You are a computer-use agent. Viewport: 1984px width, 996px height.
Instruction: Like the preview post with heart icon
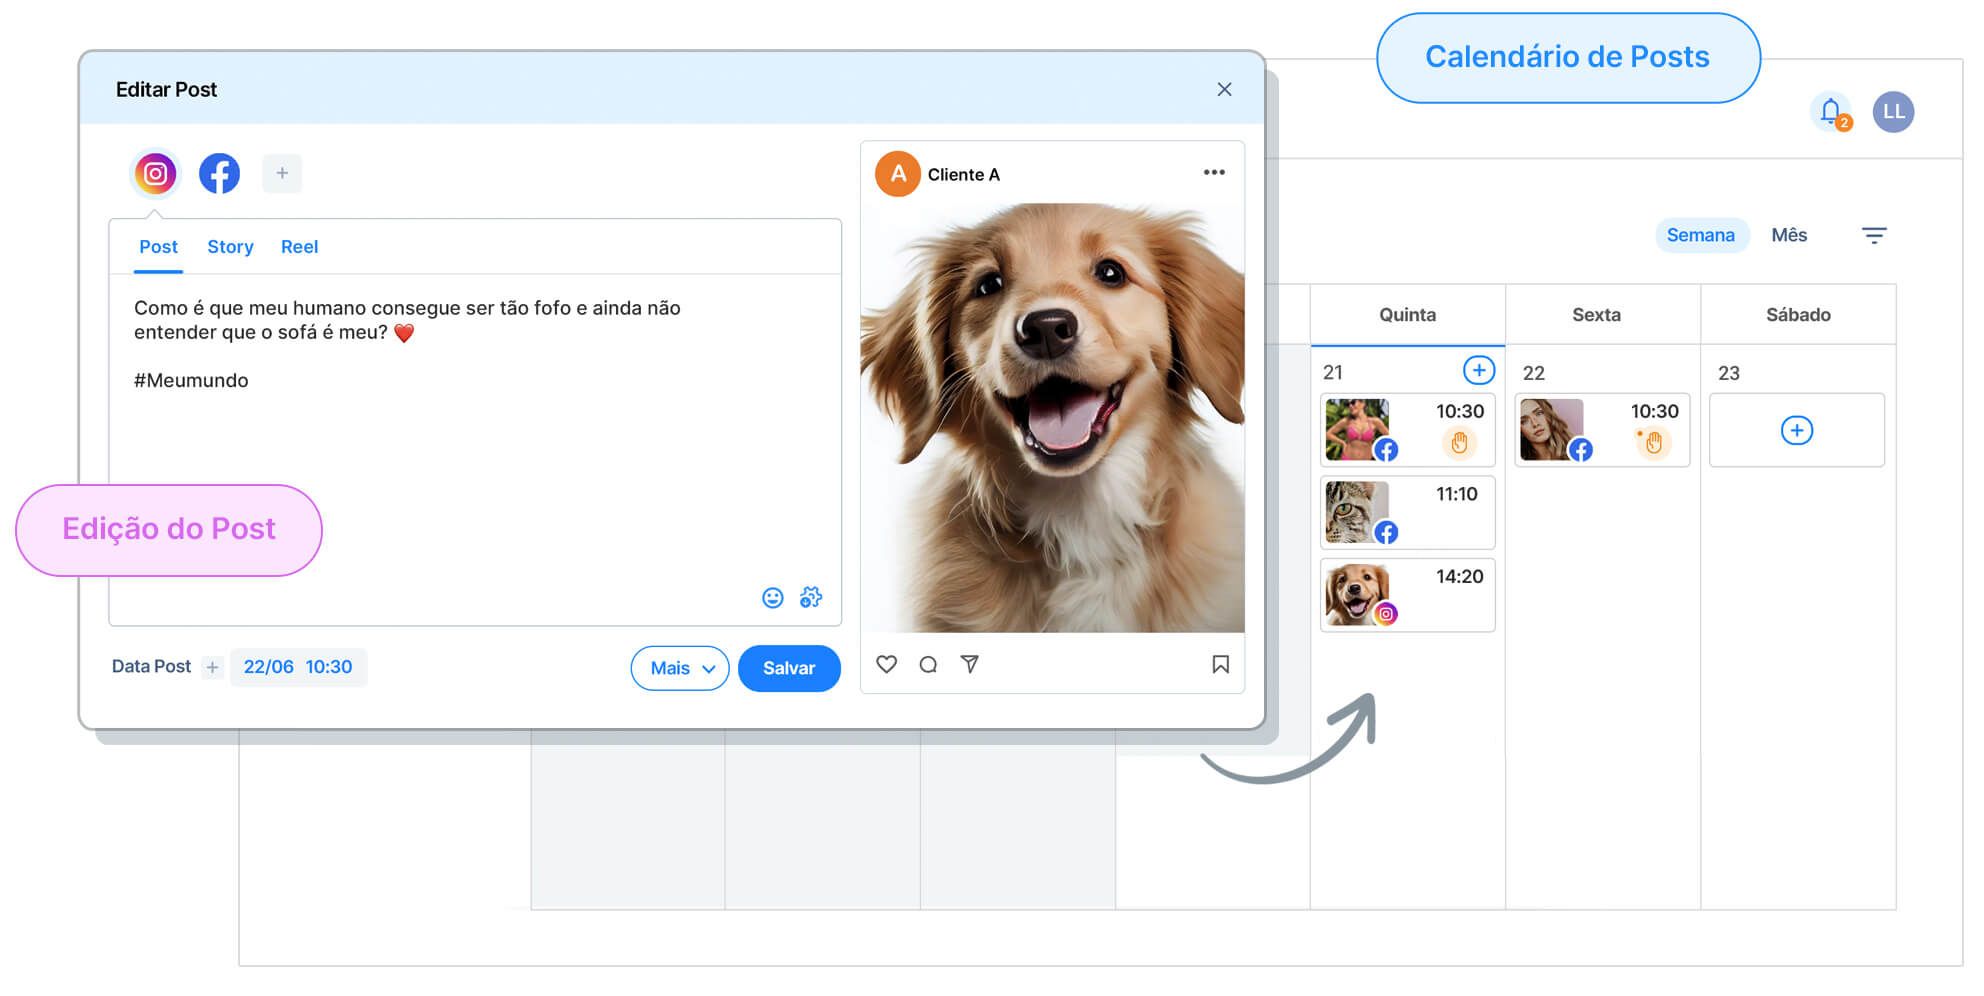coord(886,664)
